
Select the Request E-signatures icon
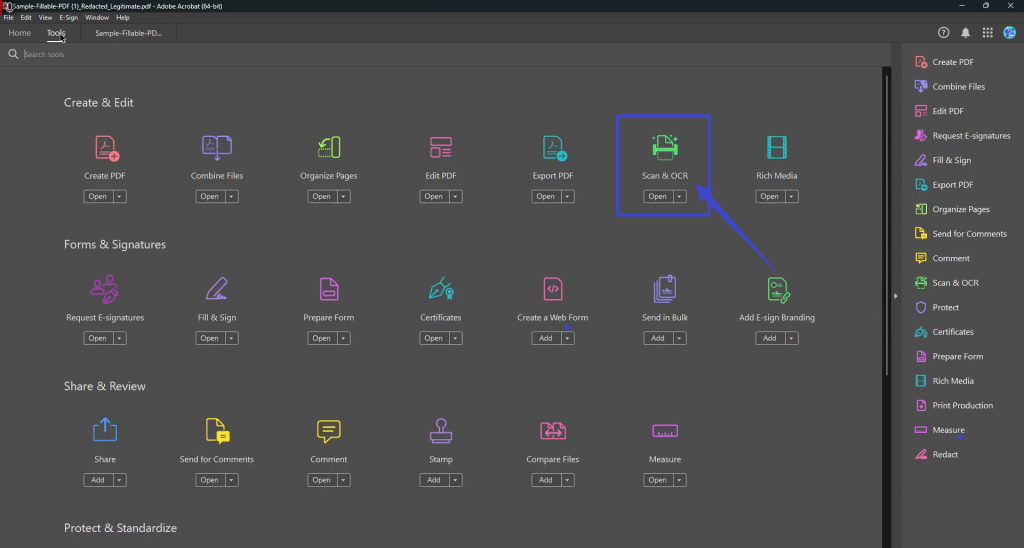(104, 289)
